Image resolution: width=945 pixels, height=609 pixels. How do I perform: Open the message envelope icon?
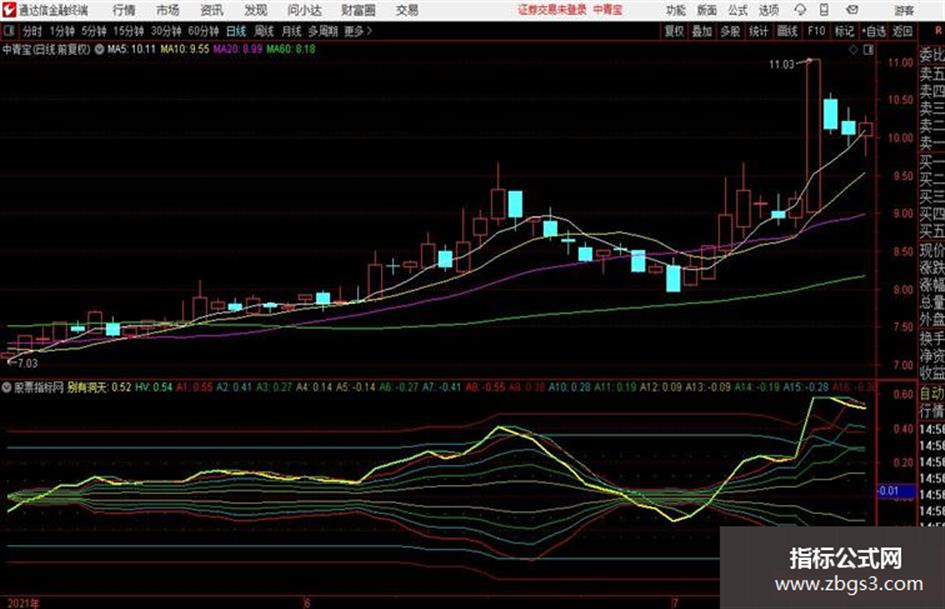pyautogui.click(x=852, y=10)
